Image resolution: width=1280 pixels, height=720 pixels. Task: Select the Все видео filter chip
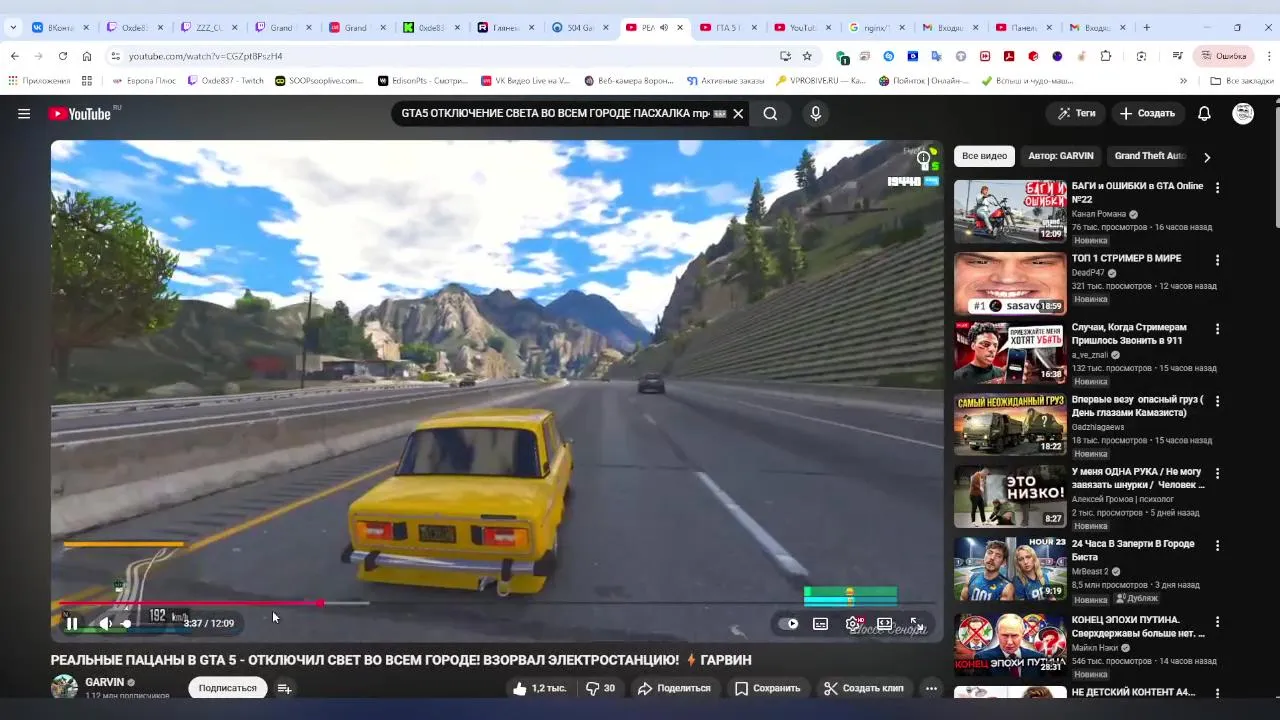pos(984,156)
